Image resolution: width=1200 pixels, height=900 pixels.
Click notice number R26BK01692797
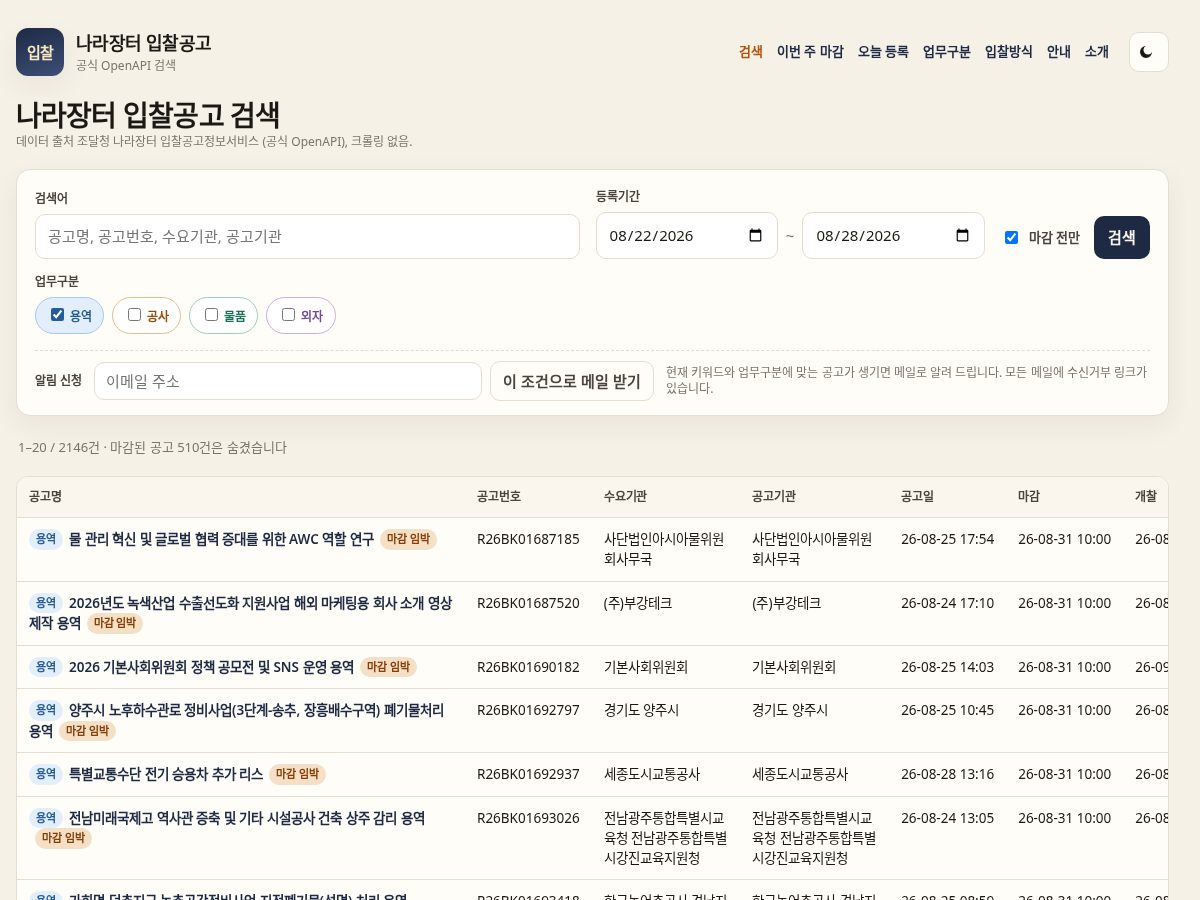528,710
